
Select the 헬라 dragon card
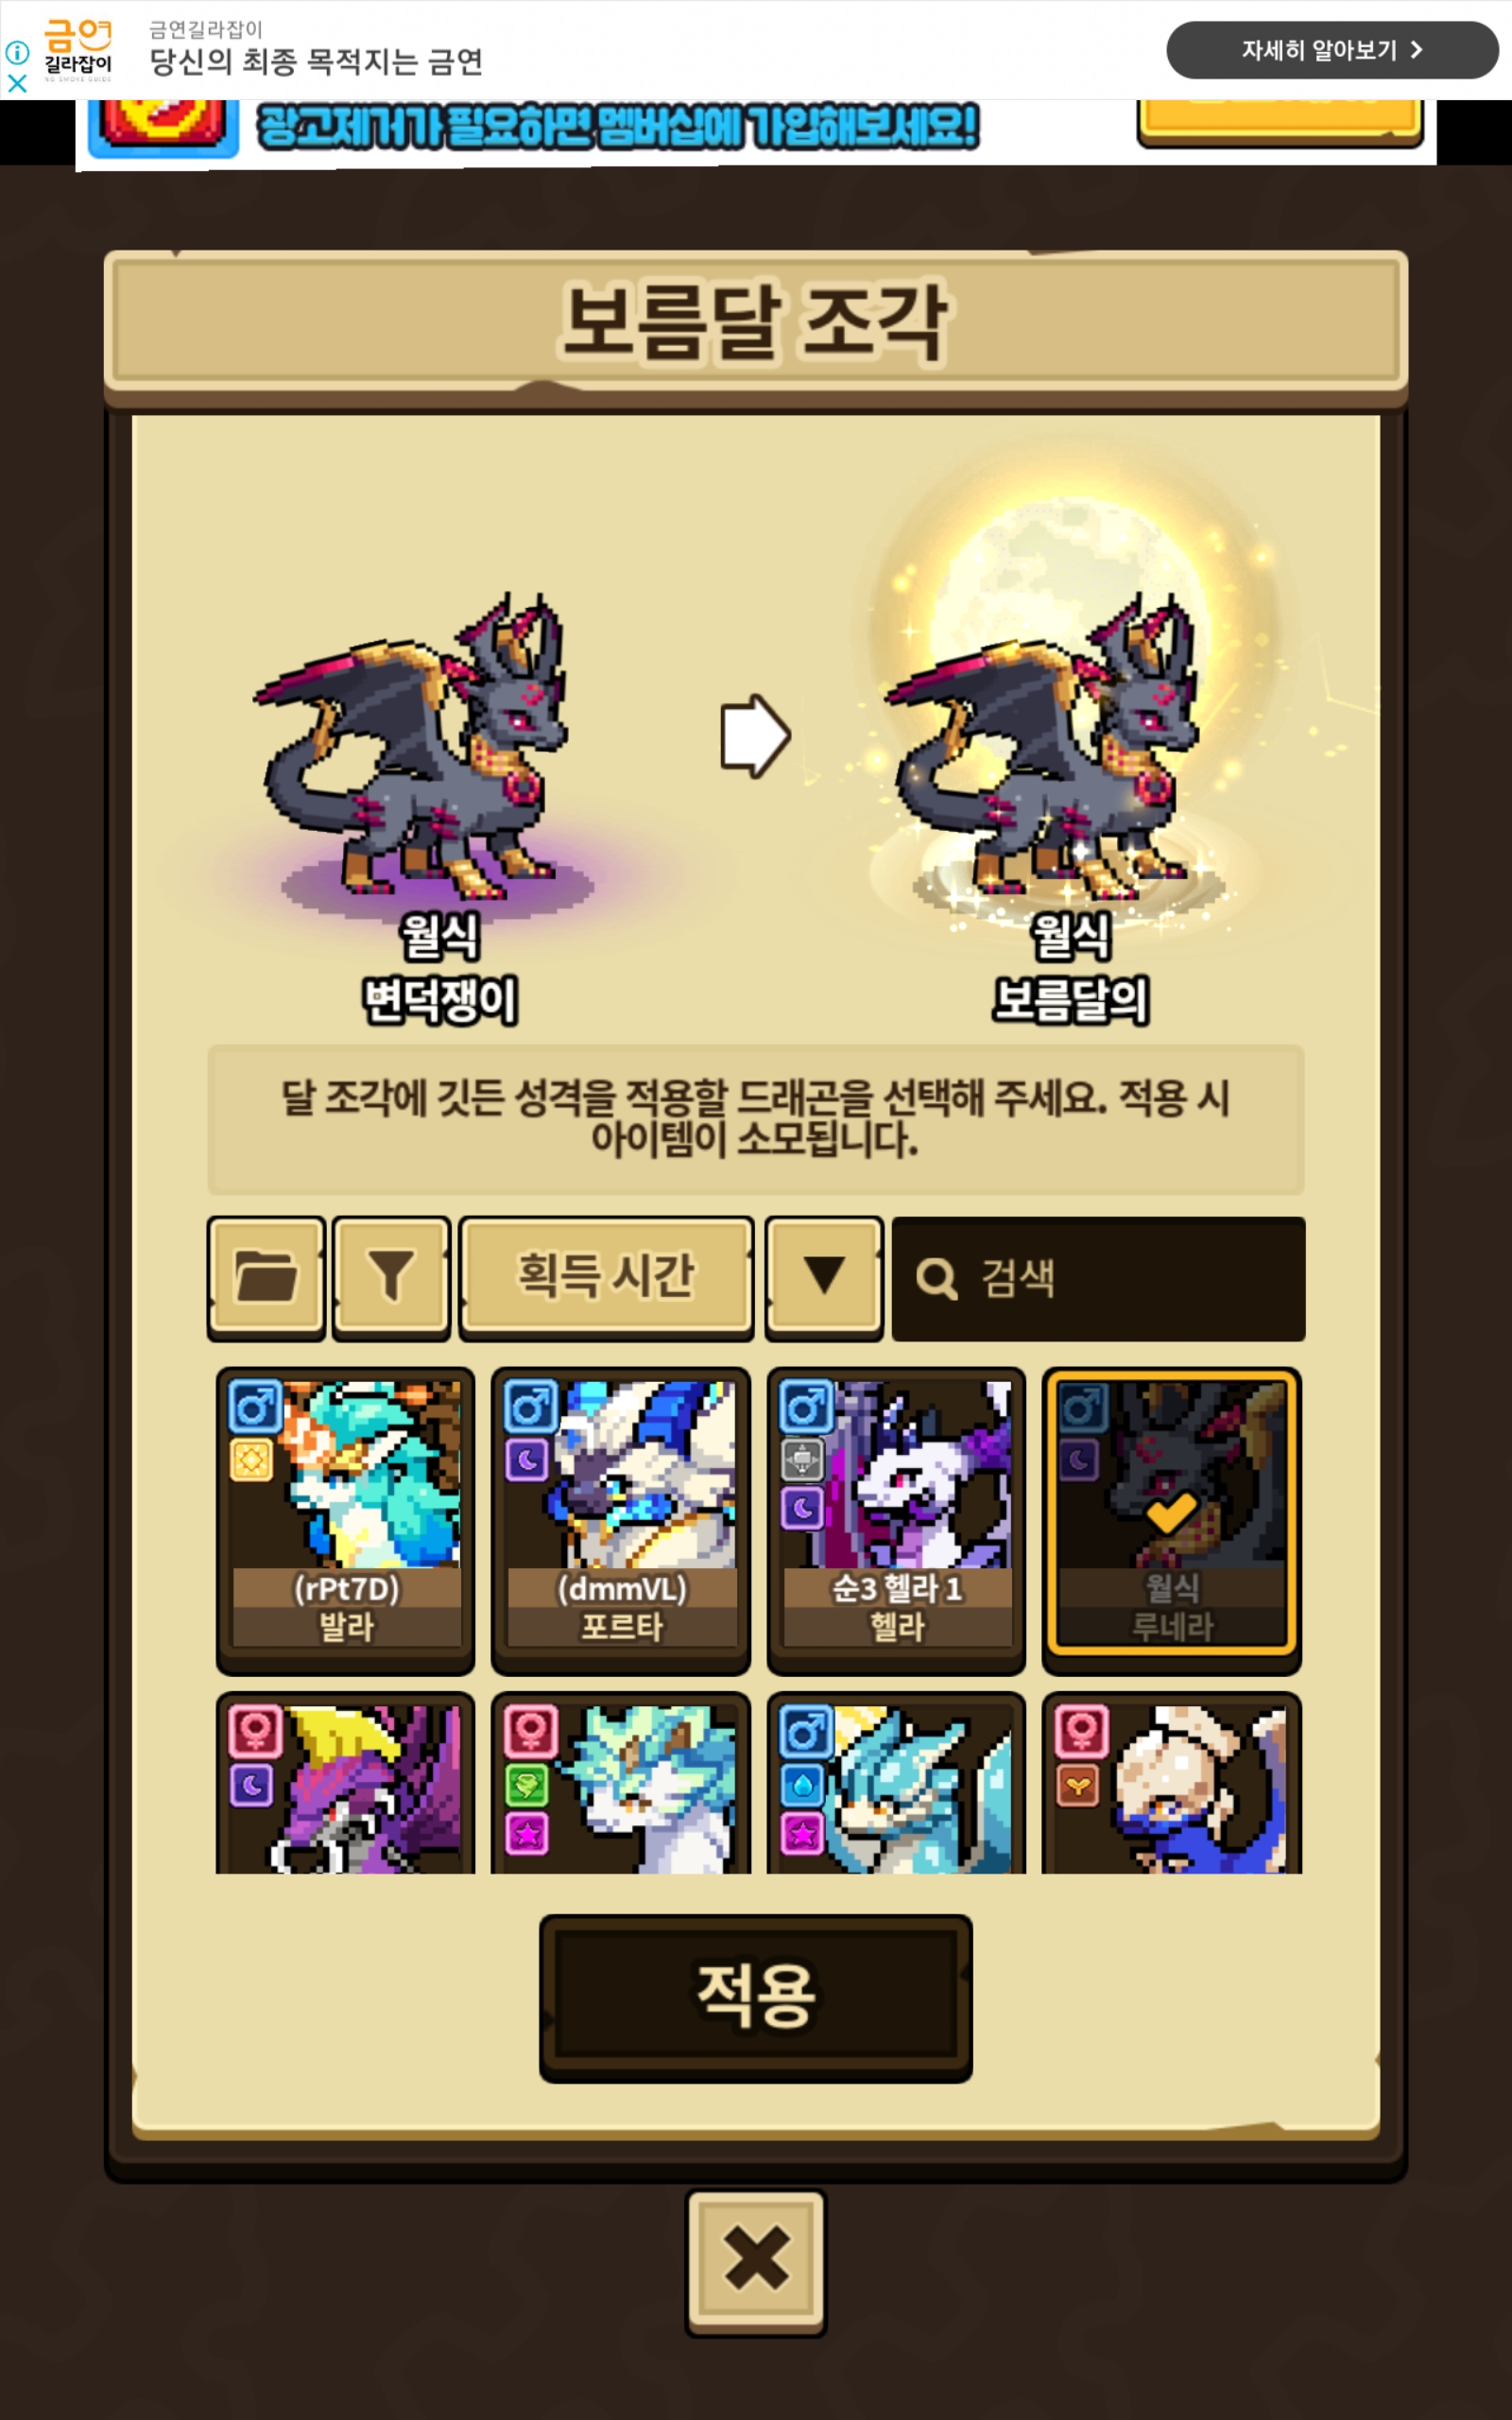click(896, 1519)
